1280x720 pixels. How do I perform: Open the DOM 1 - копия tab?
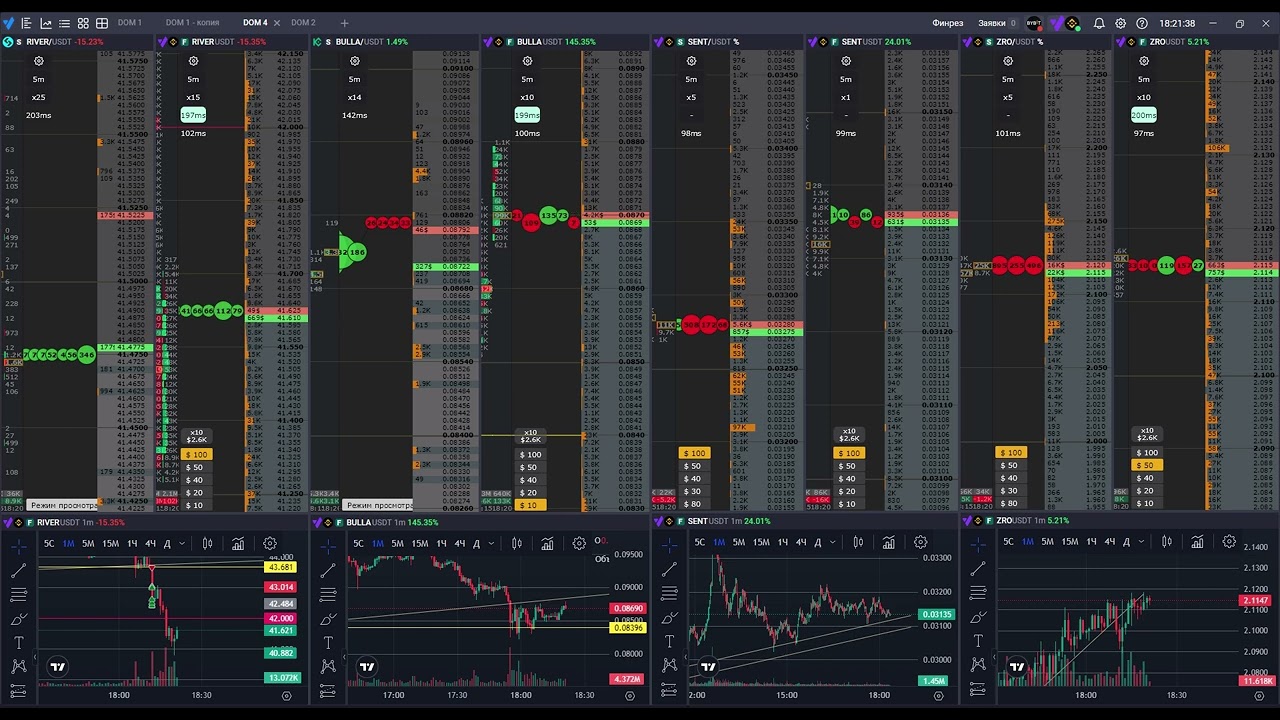coord(192,23)
